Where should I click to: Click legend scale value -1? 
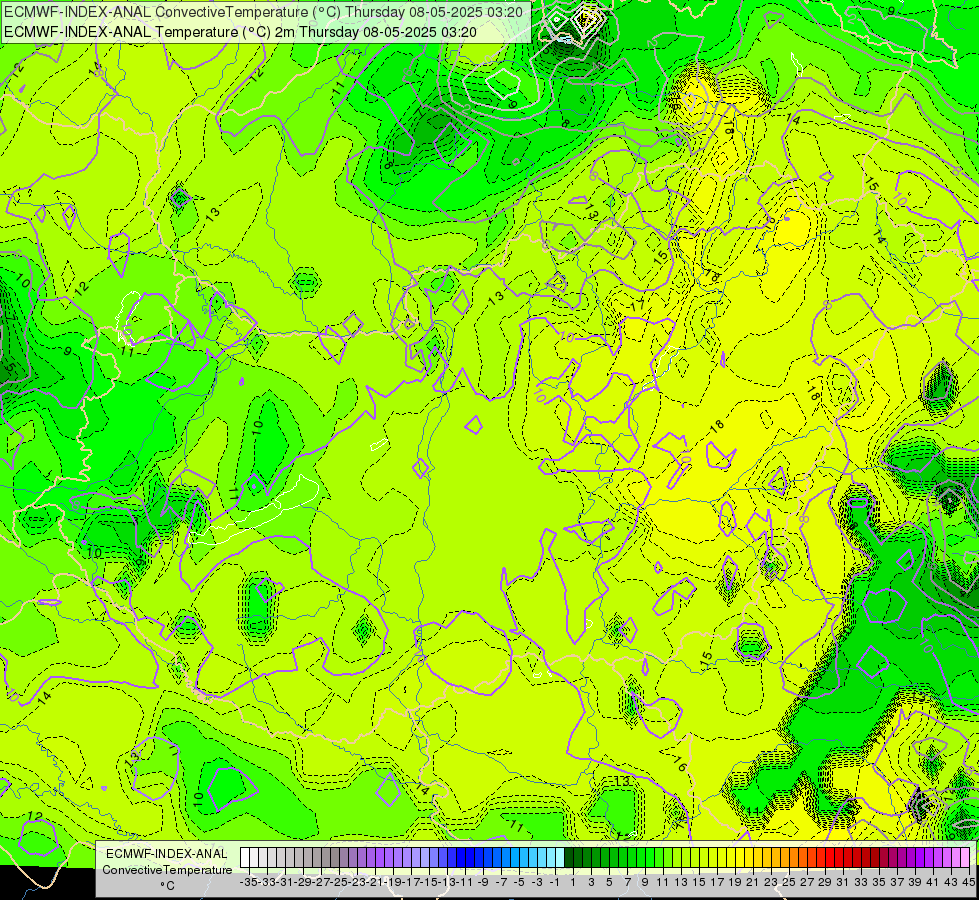click(554, 883)
